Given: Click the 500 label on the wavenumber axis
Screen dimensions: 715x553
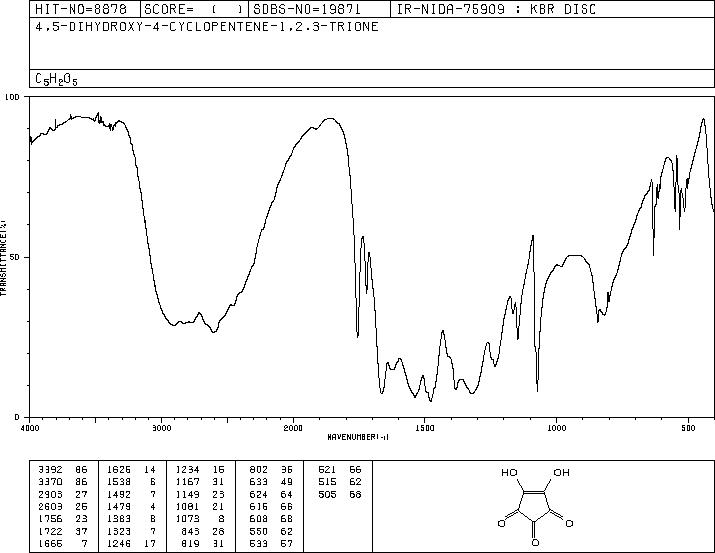Looking at the screenshot, I should coord(688,428).
